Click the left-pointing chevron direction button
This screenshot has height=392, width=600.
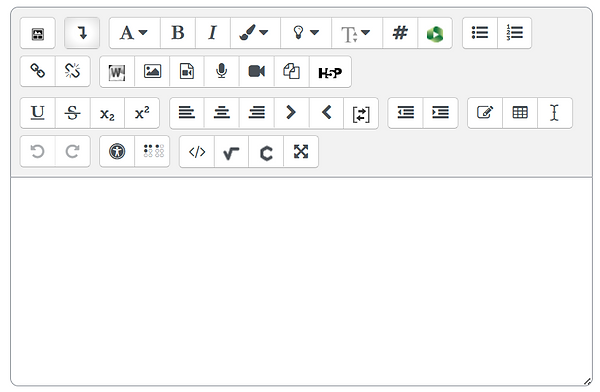click(326, 113)
